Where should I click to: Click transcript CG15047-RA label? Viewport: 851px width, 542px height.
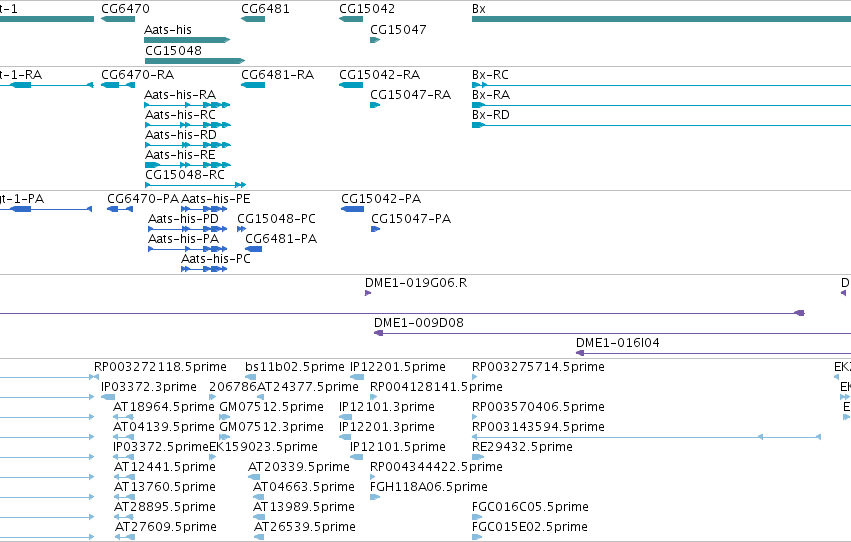coord(410,94)
